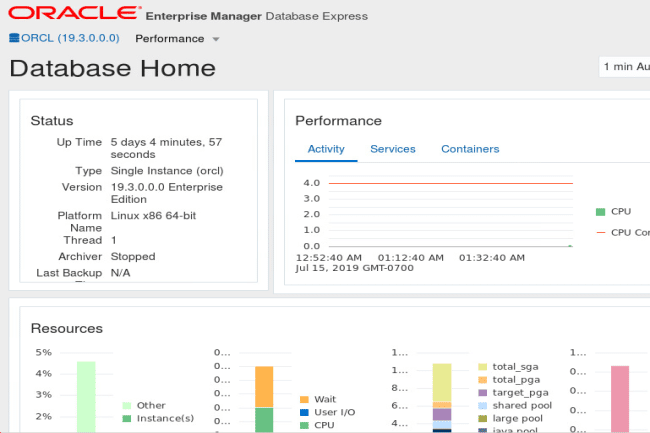
Task: Click the CPU legend green swatch
Action: click(600, 212)
